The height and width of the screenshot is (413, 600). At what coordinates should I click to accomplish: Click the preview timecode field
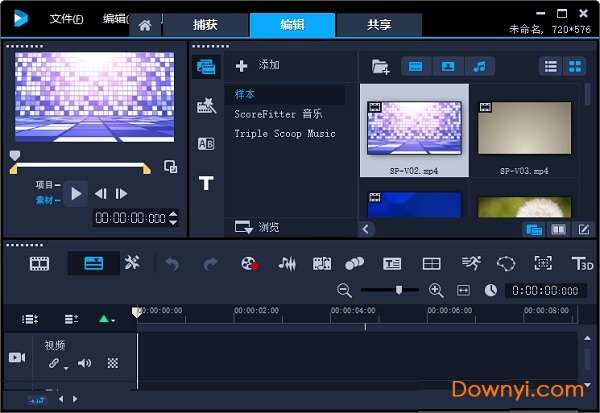click(x=130, y=218)
